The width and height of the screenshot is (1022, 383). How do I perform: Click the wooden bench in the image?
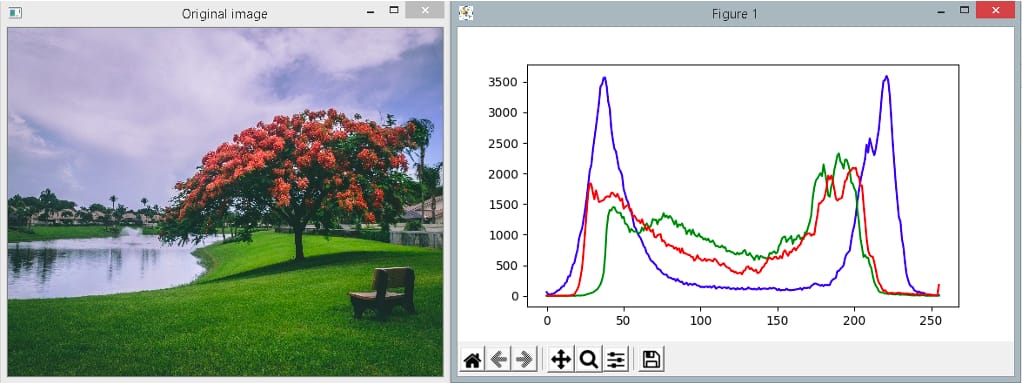coord(383,292)
